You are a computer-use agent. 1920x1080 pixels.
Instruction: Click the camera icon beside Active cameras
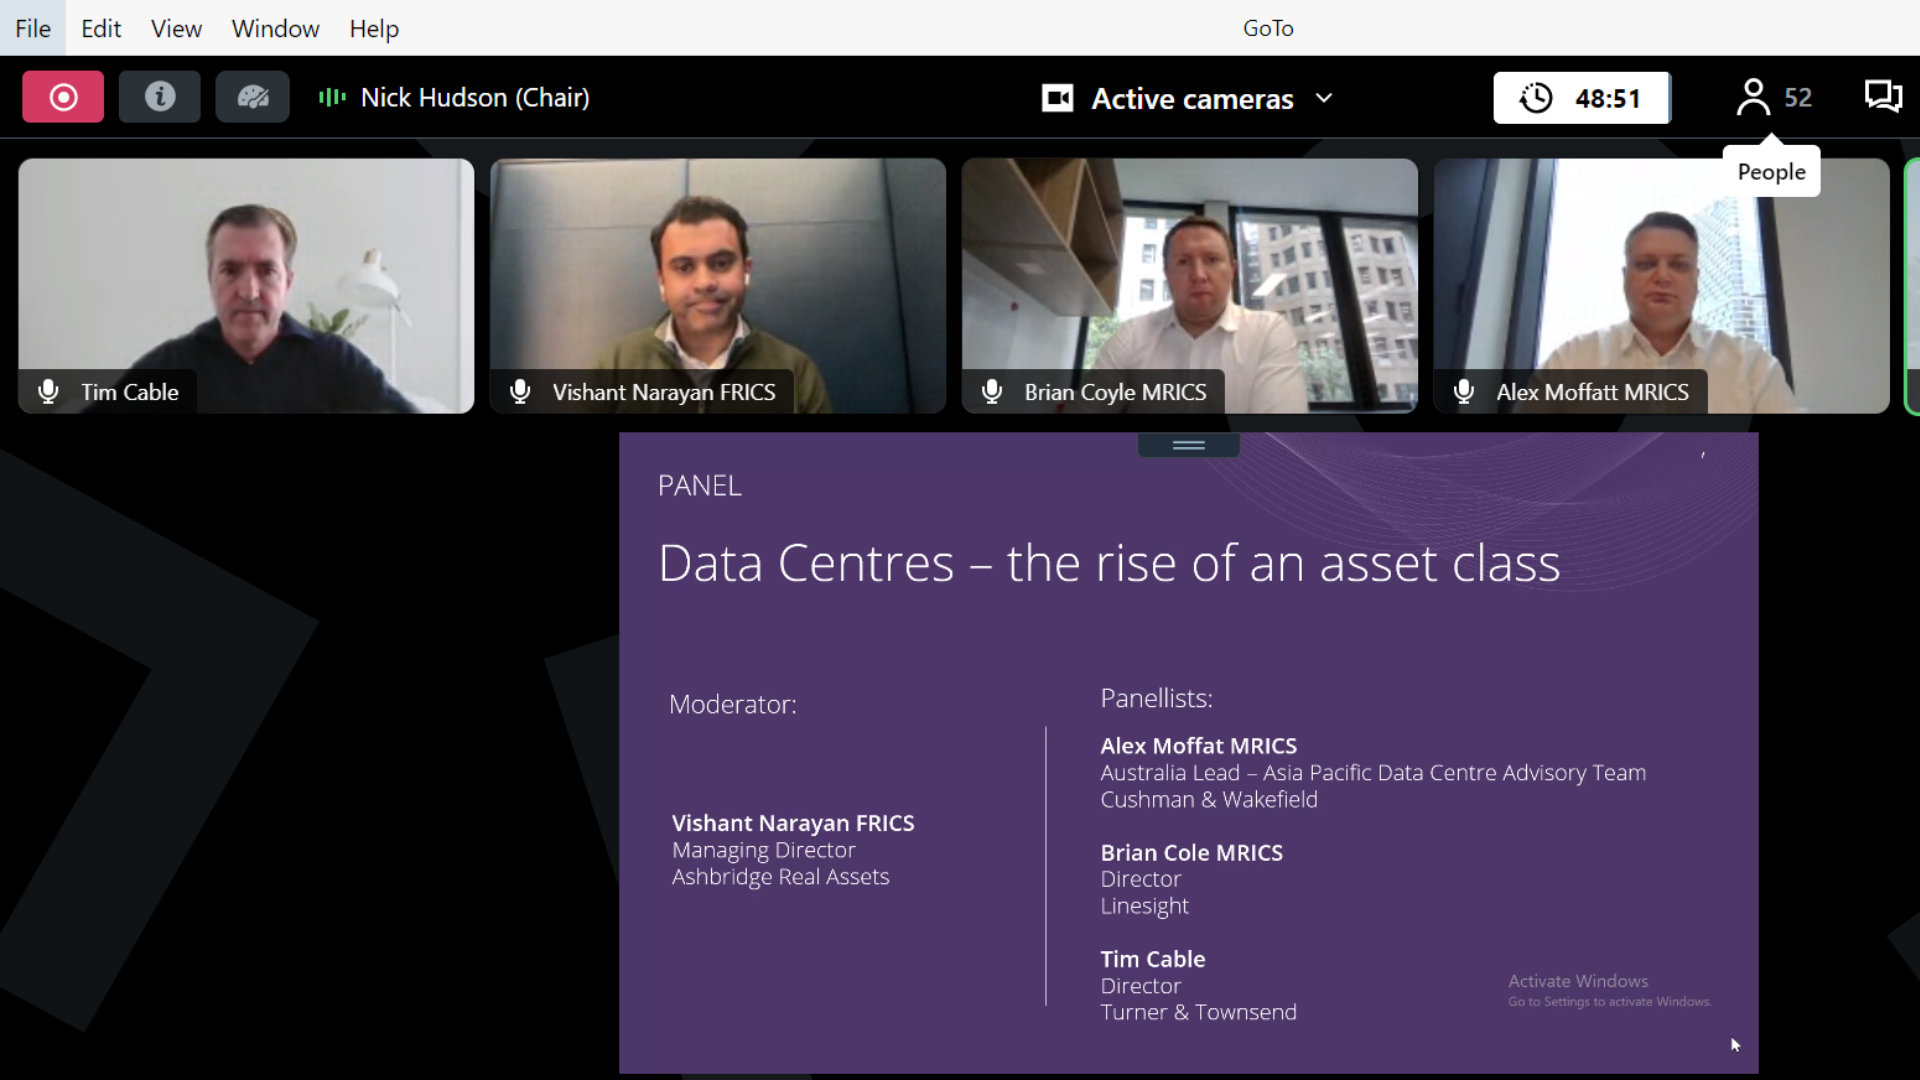[1057, 98]
